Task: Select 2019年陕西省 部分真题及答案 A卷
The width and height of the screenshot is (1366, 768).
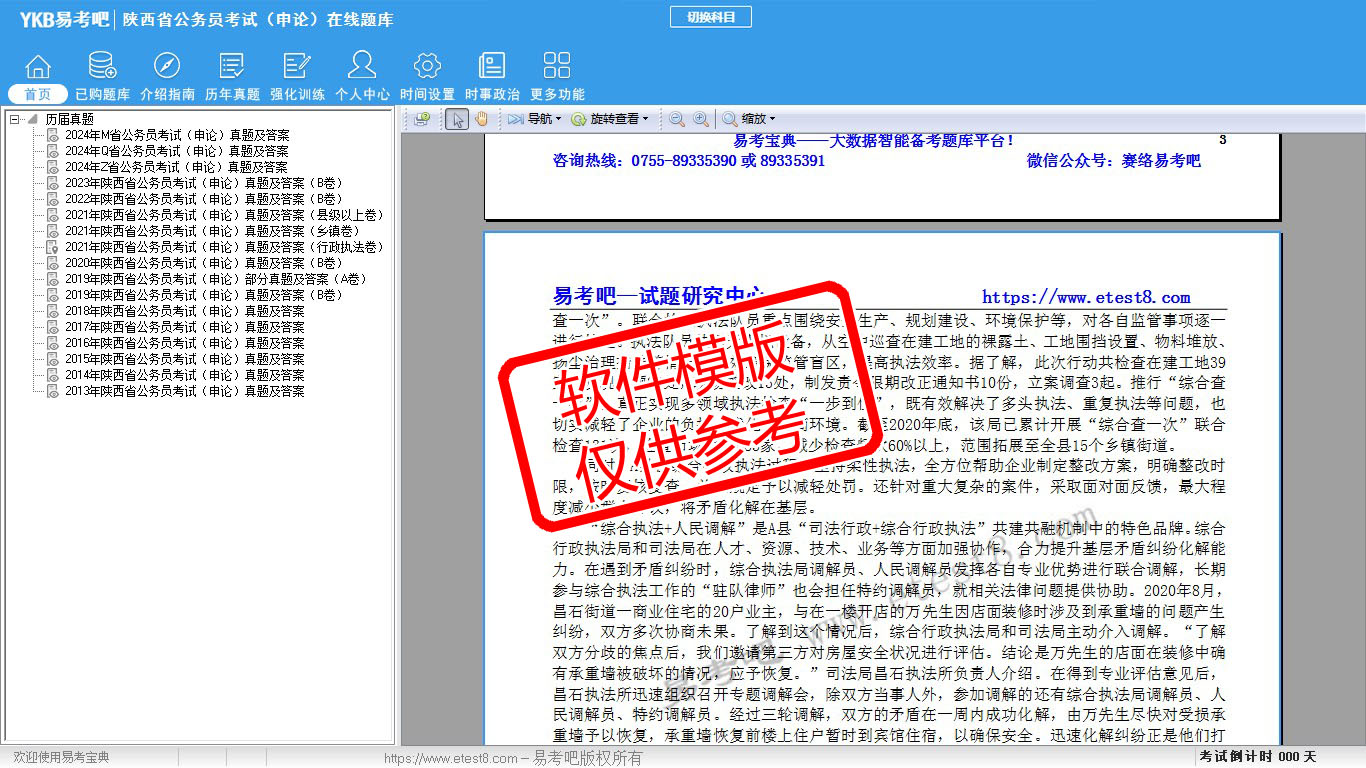Action: pos(216,279)
